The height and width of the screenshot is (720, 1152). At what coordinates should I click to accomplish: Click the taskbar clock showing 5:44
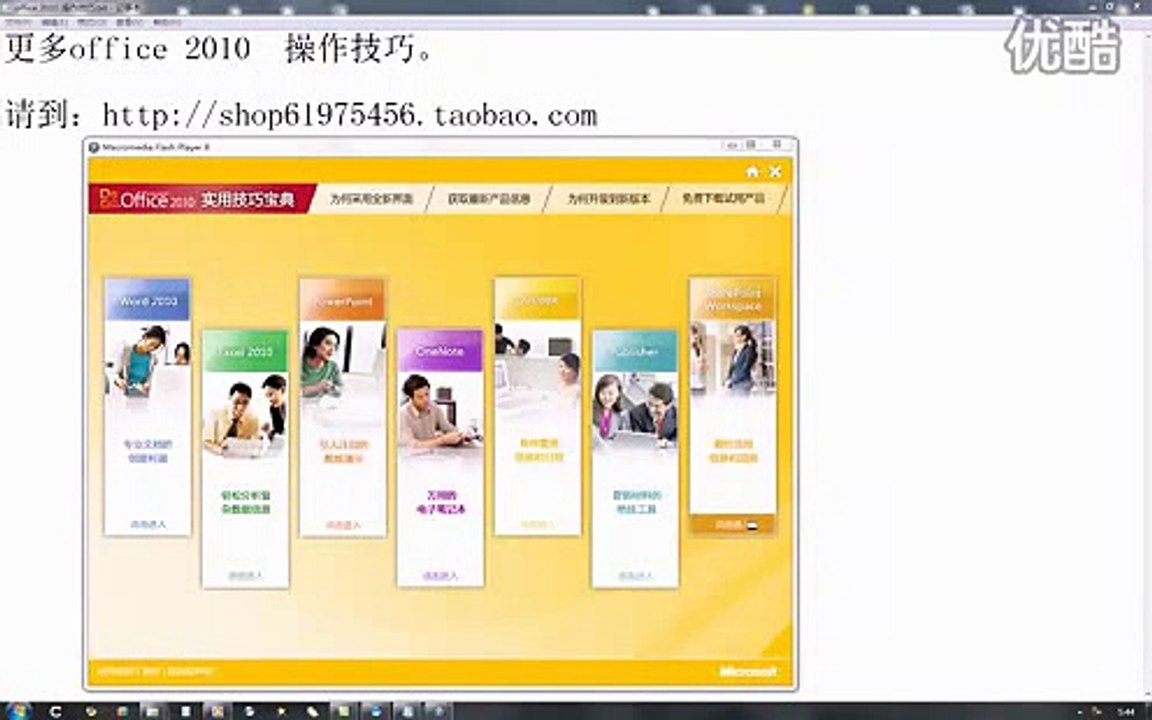point(1125,711)
